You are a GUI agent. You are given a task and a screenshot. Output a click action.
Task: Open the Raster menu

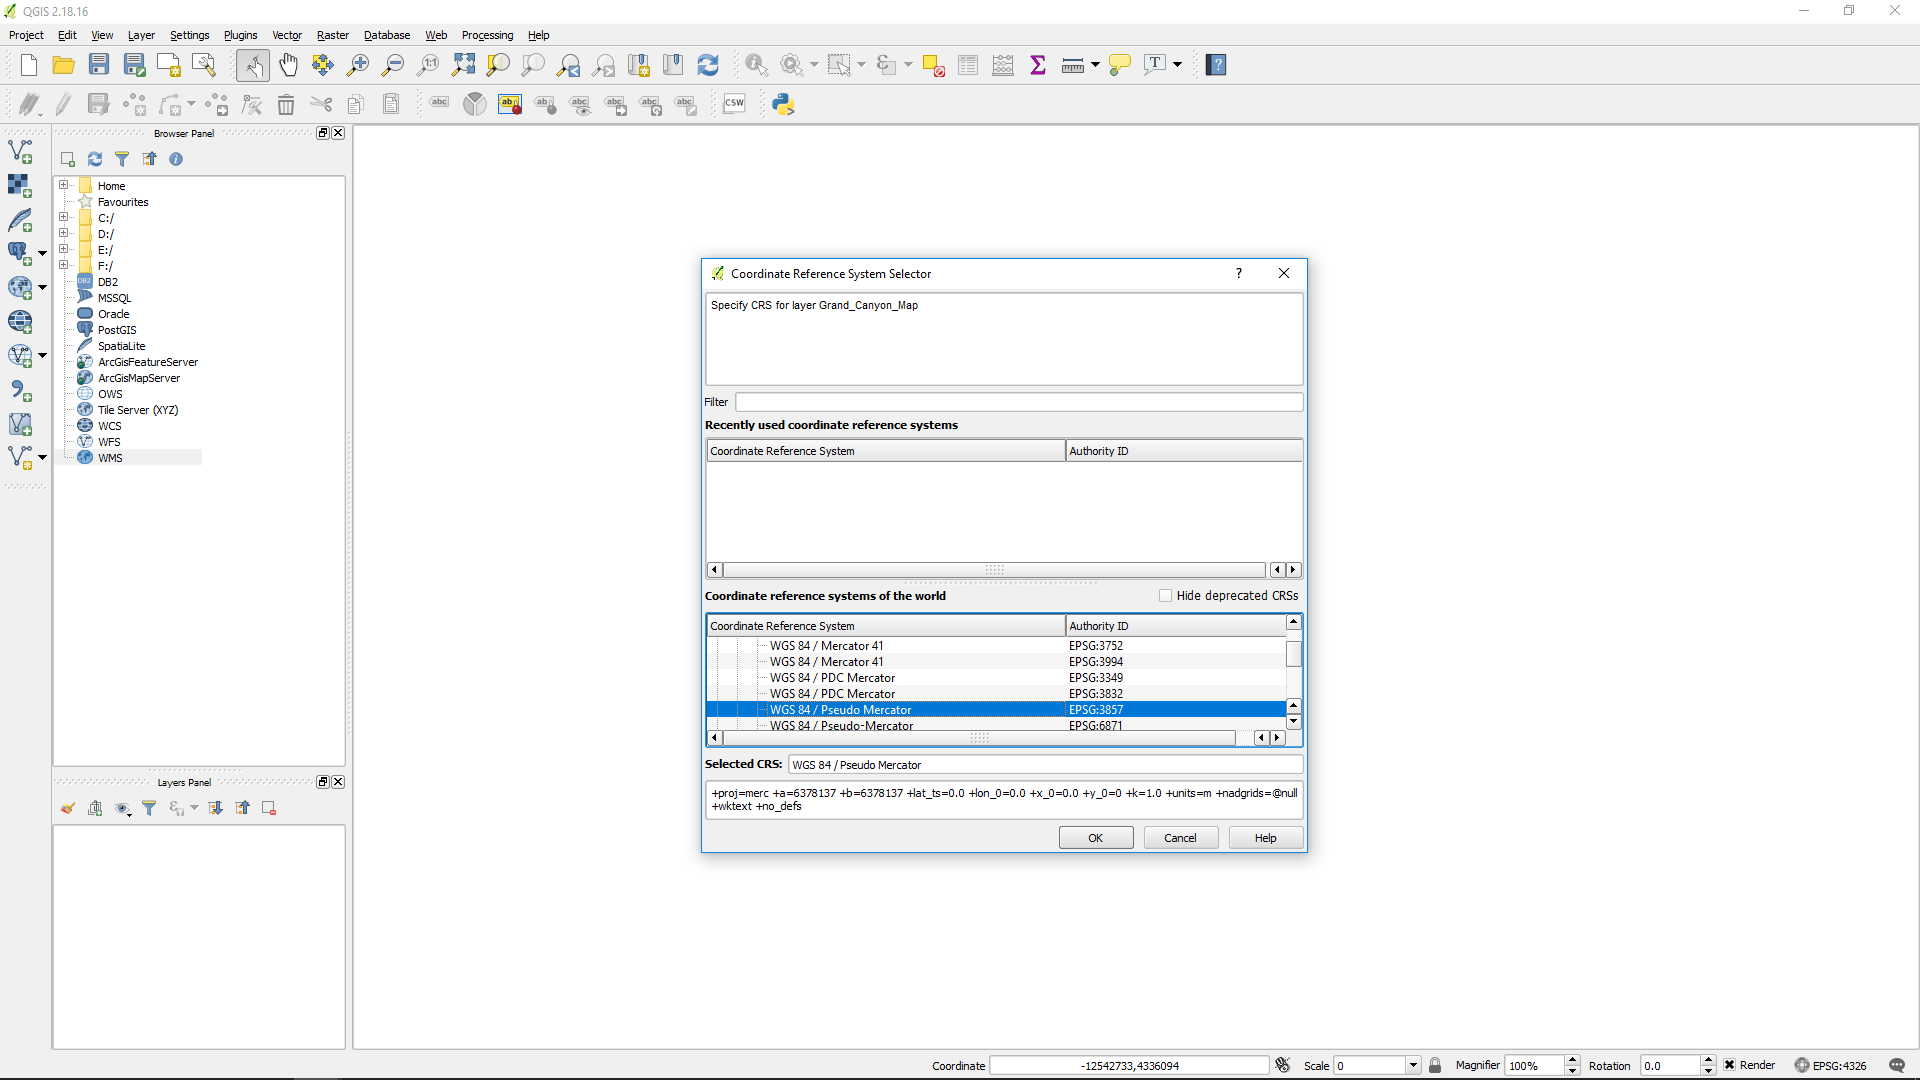point(332,35)
